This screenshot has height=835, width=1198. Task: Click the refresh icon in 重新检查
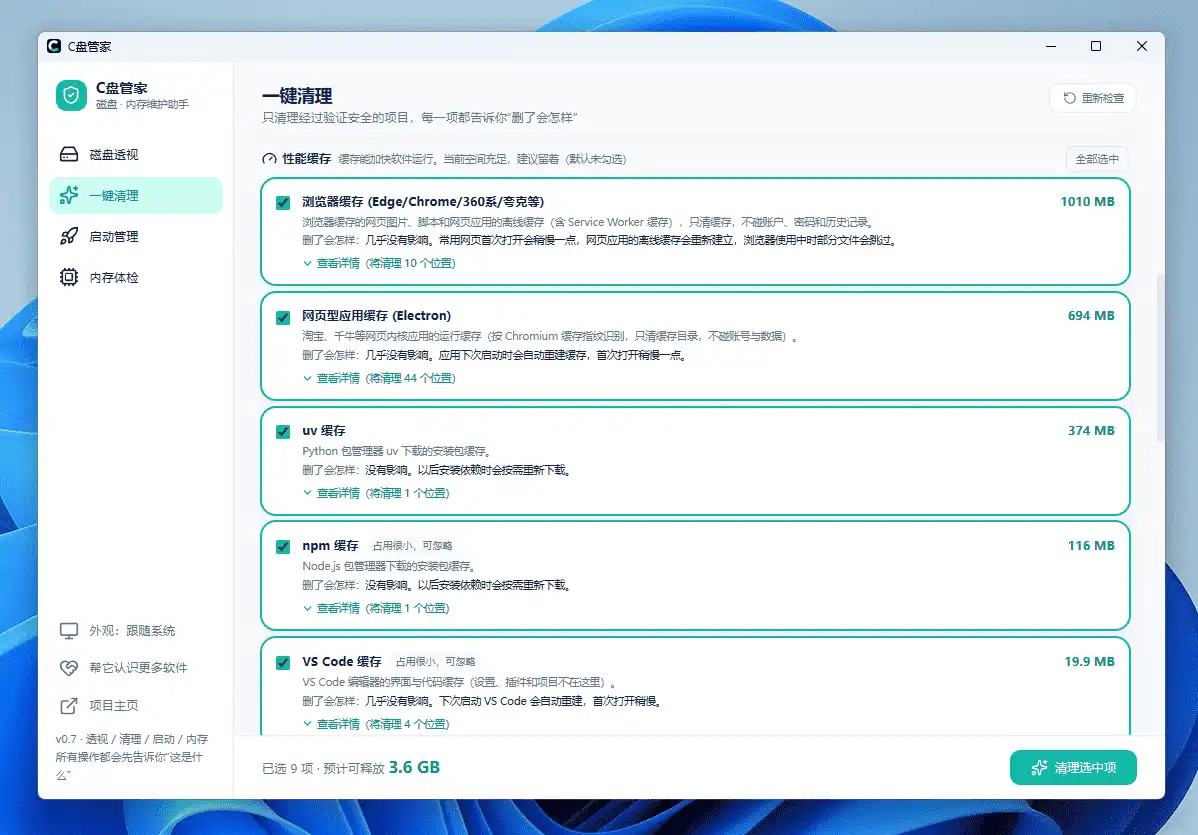pyautogui.click(x=1070, y=98)
